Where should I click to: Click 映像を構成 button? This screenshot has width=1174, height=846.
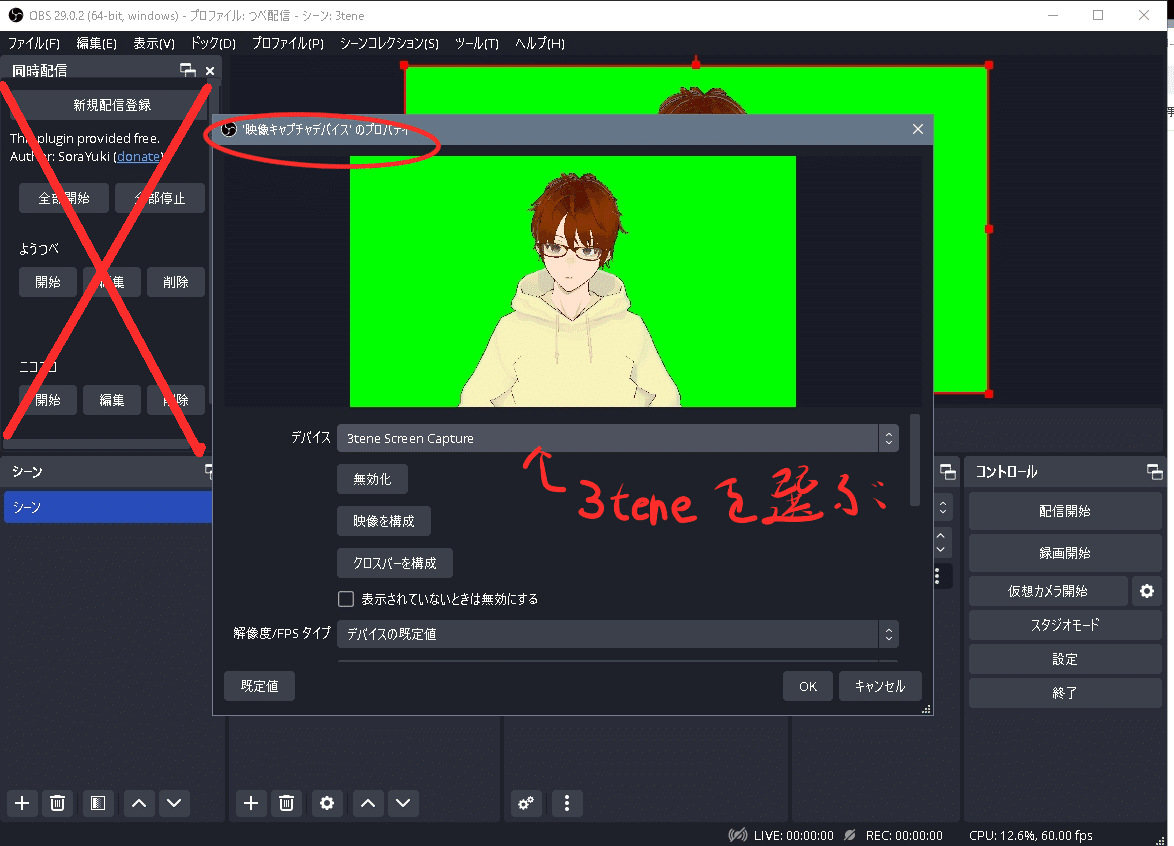pyautogui.click(x=384, y=521)
